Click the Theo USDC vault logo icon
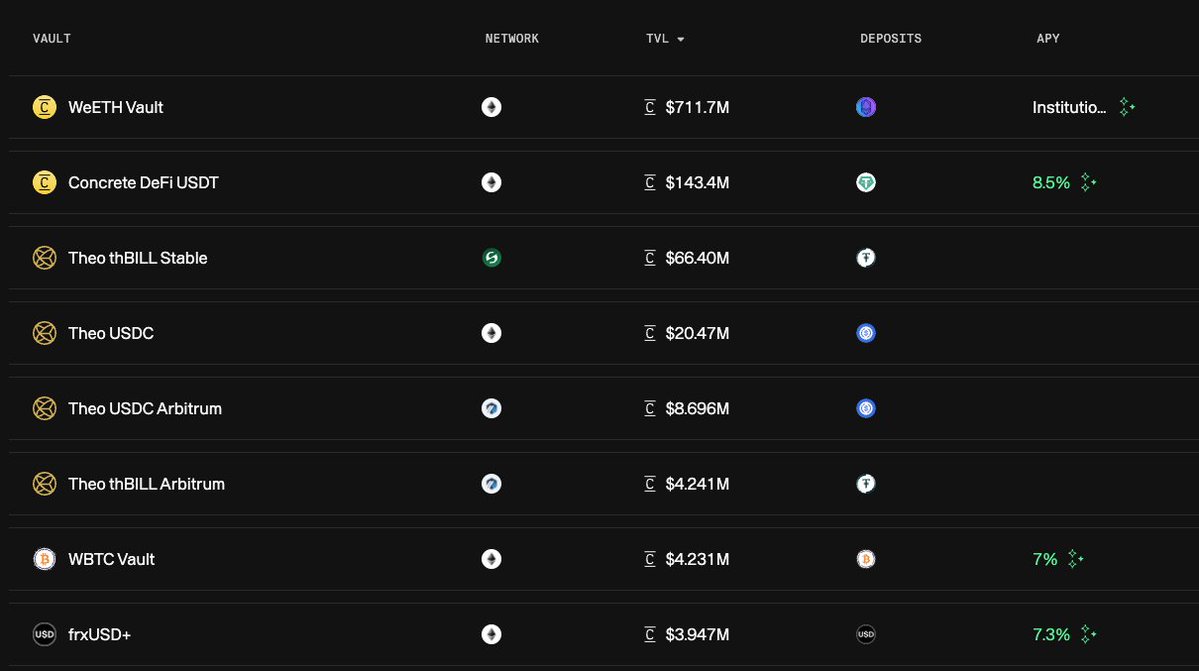Screen dimensions: 1199x671 [44, 333]
